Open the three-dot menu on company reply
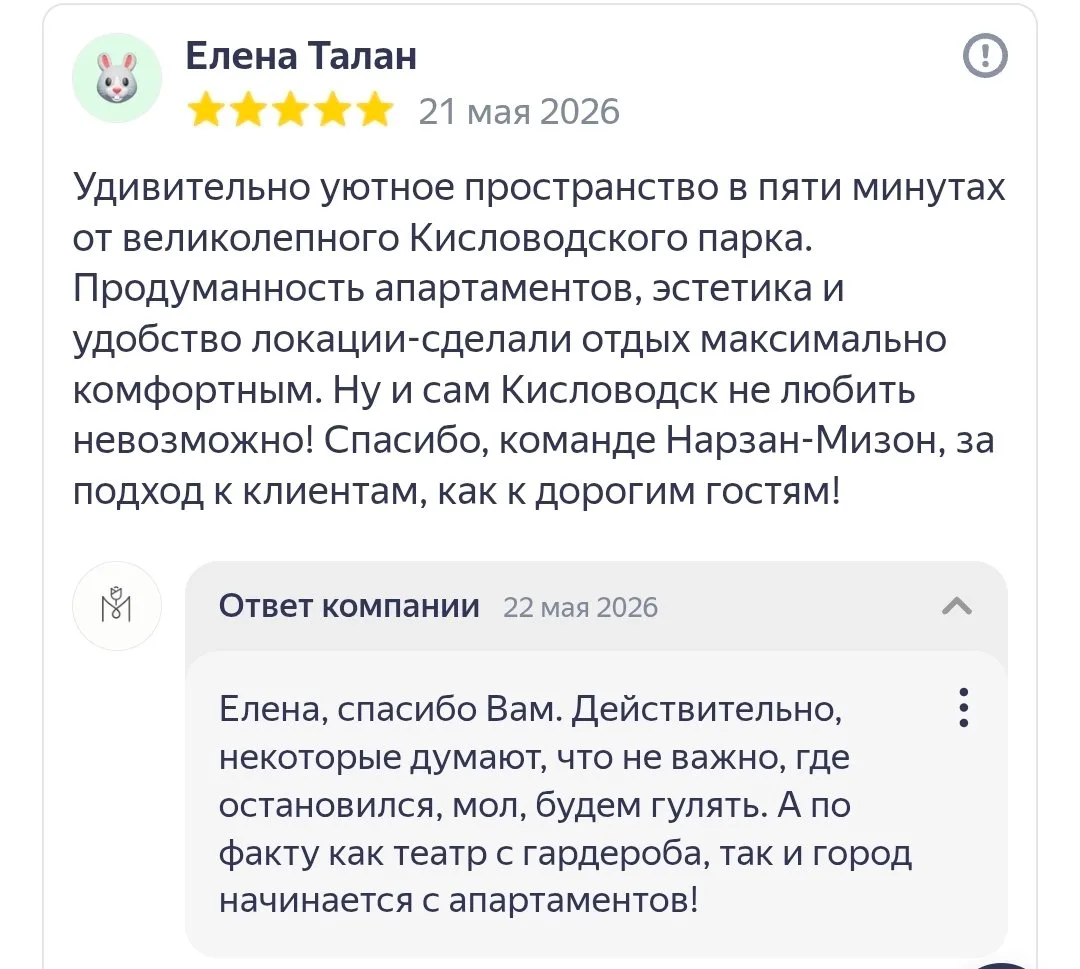Viewport: 1080px width, 969px height. tap(964, 707)
